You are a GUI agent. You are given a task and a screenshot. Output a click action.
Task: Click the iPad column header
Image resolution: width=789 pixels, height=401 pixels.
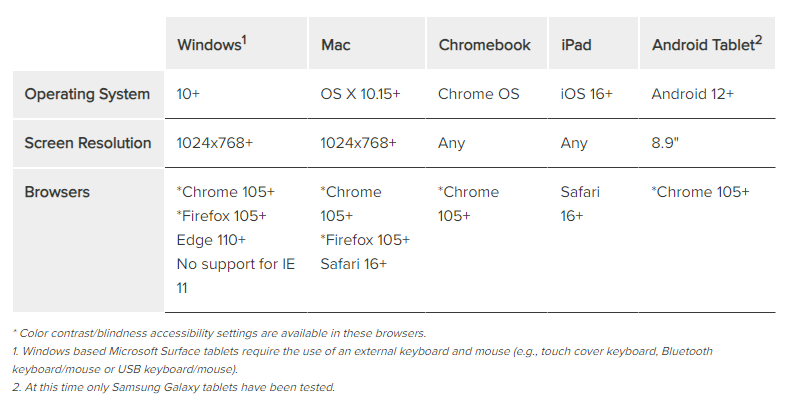(x=578, y=45)
